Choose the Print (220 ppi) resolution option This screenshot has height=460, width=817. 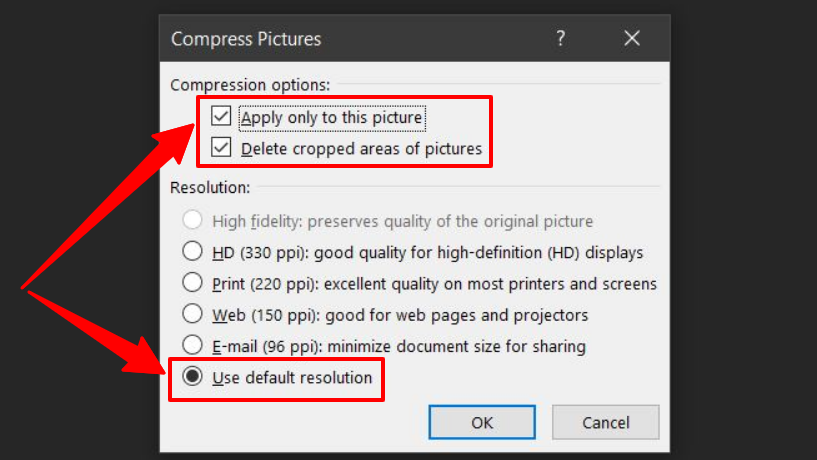pos(193,284)
